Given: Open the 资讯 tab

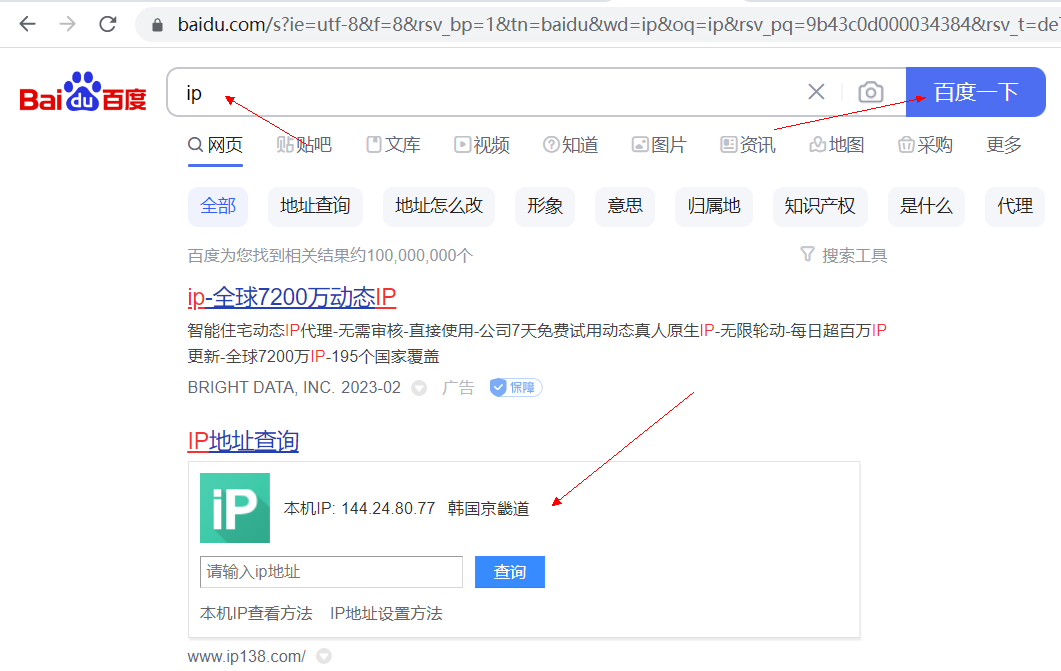Looking at the screenshot, I should click(x=748, y=145).
